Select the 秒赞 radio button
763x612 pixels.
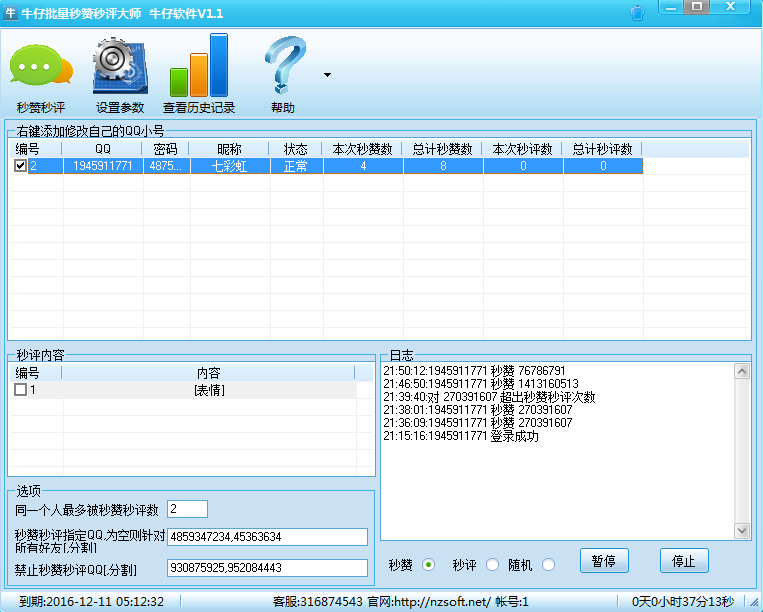tap(428, 565)
